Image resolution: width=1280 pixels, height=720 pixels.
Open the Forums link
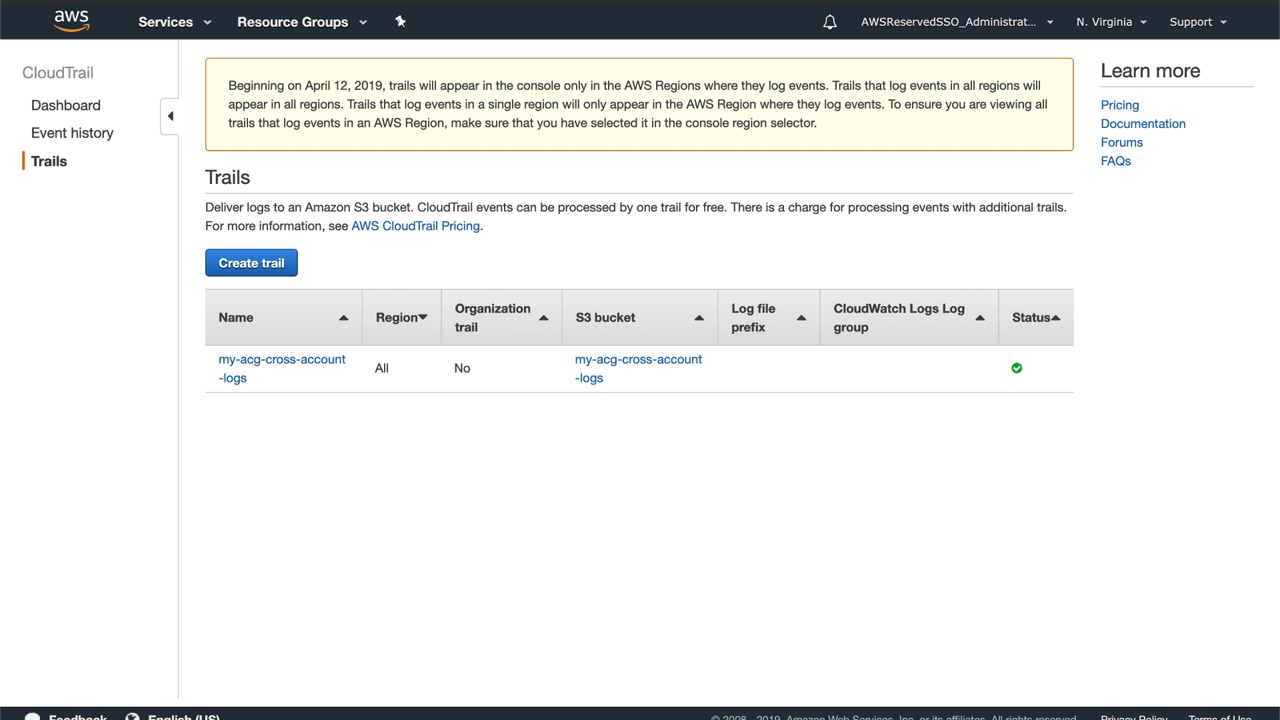coord(1122,142)
